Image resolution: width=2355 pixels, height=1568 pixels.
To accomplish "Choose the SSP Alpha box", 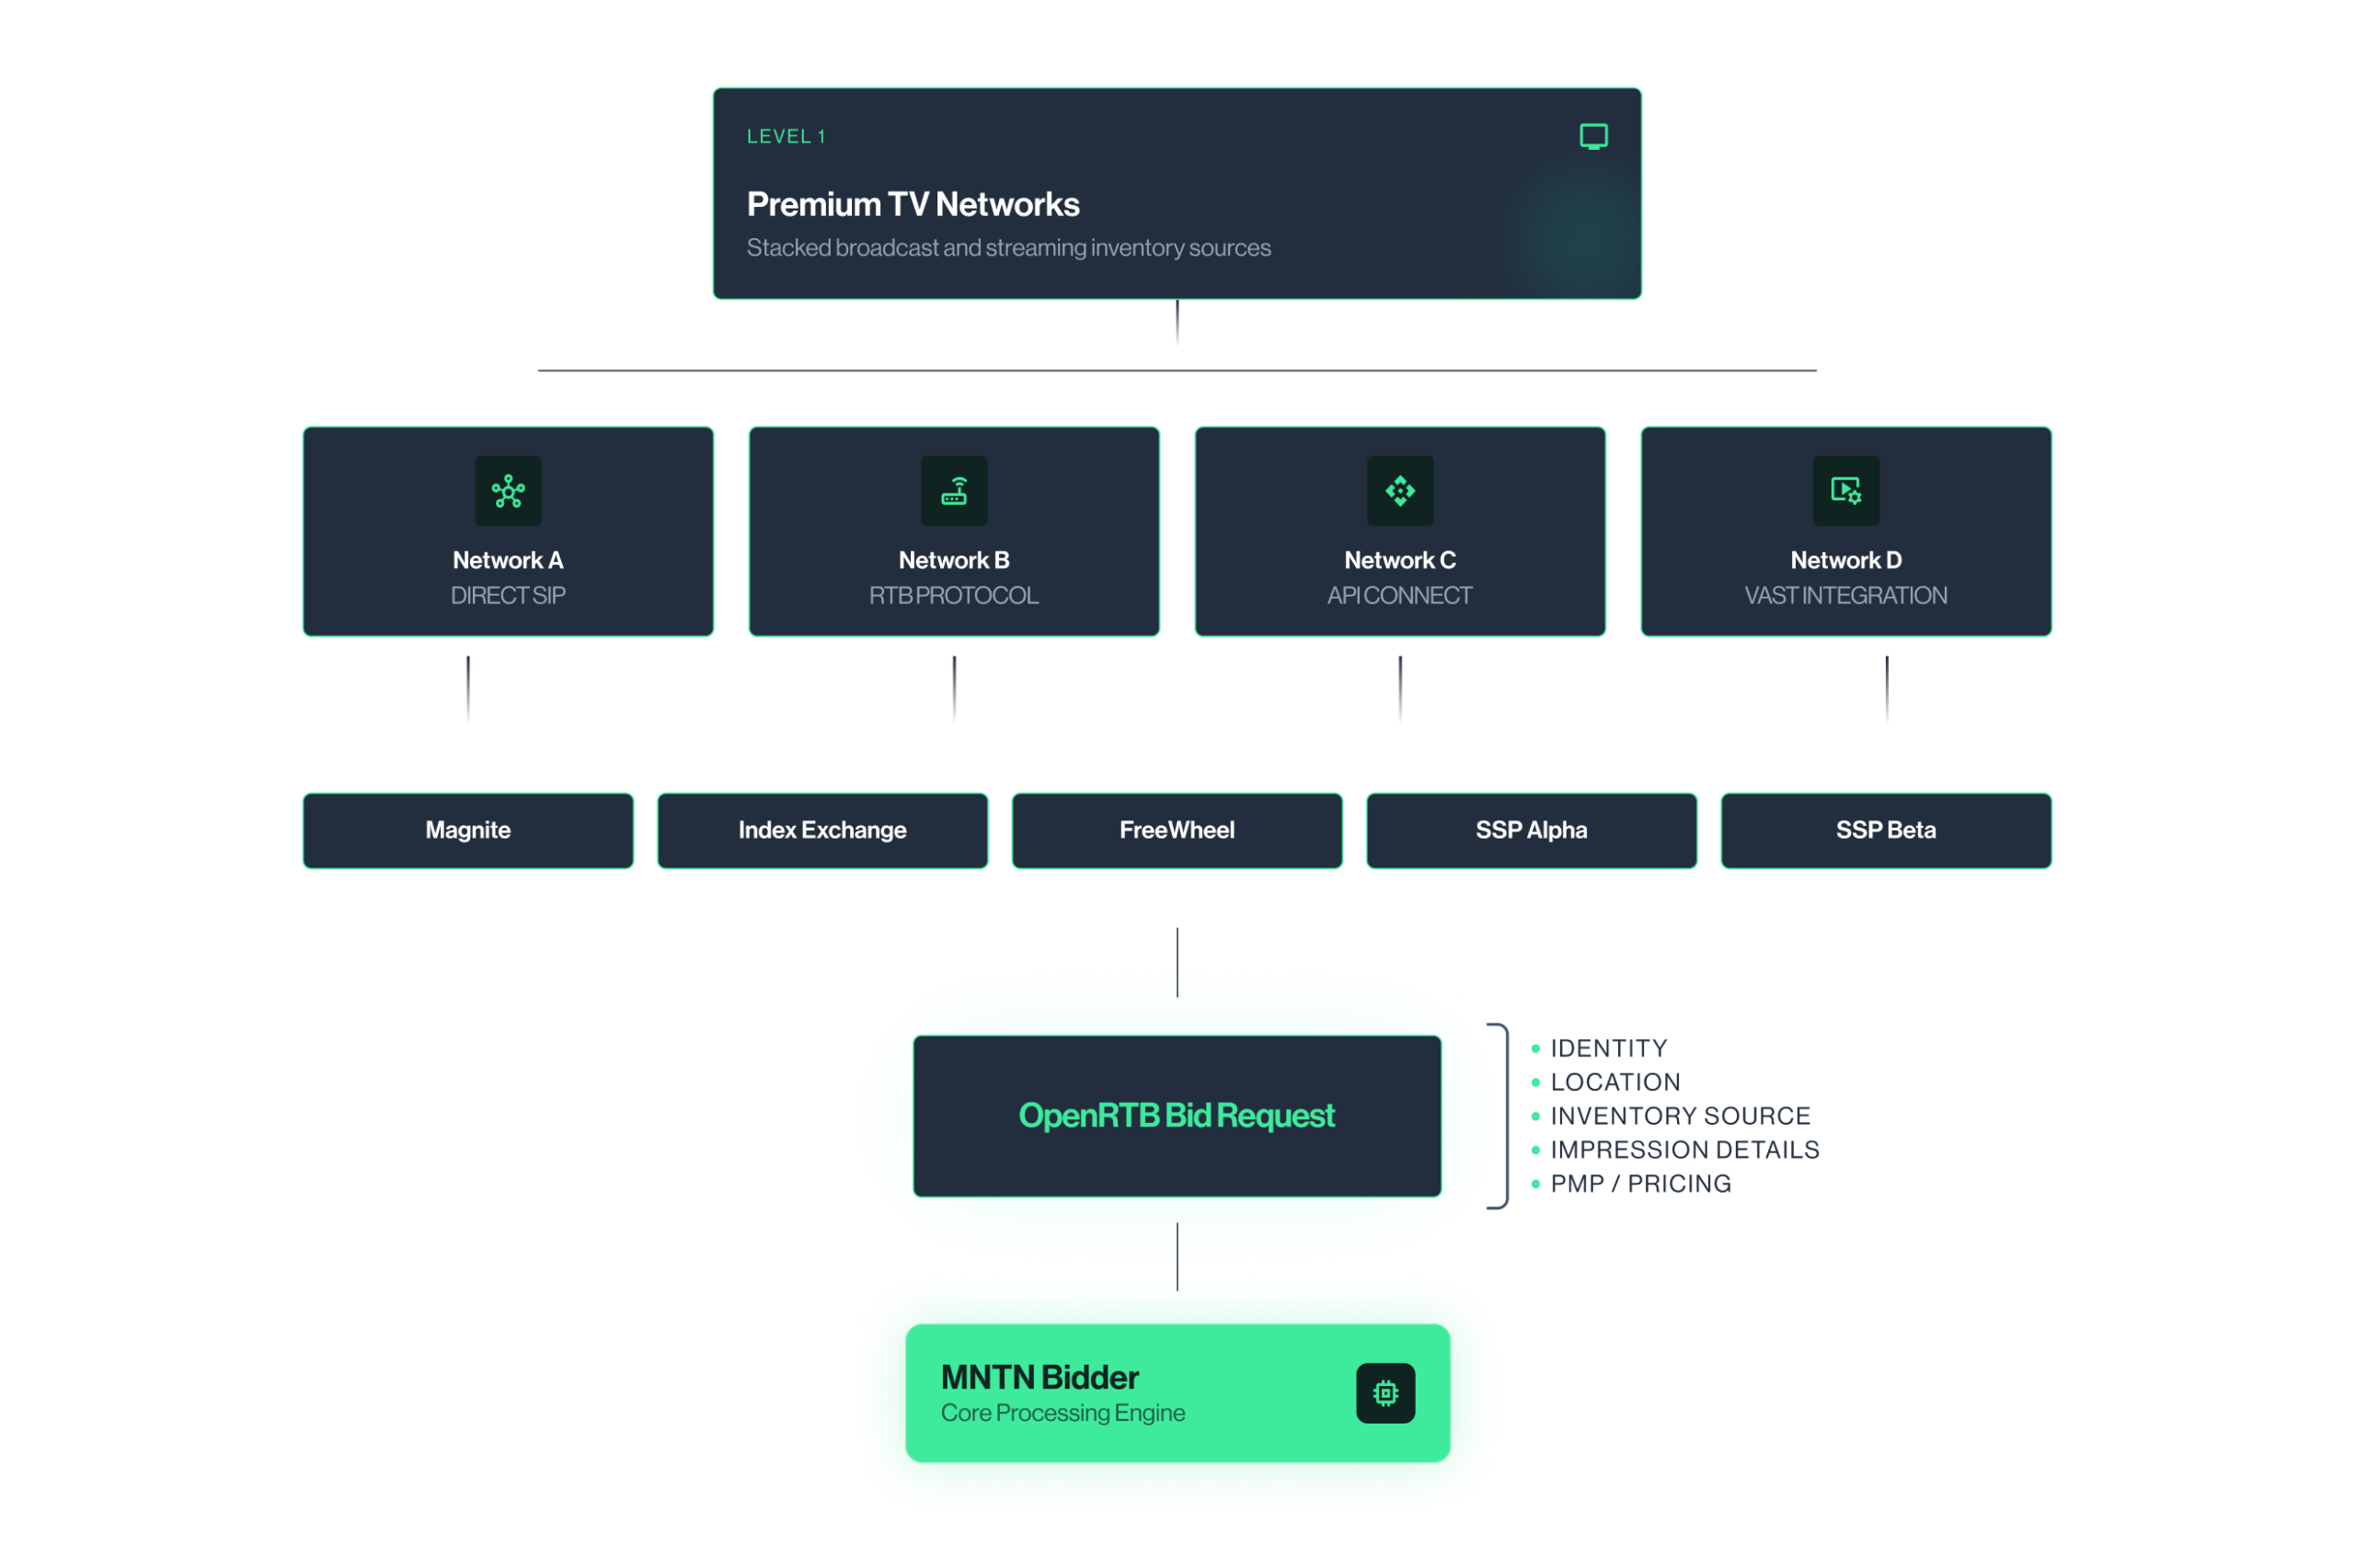I will coord(1531,830).
